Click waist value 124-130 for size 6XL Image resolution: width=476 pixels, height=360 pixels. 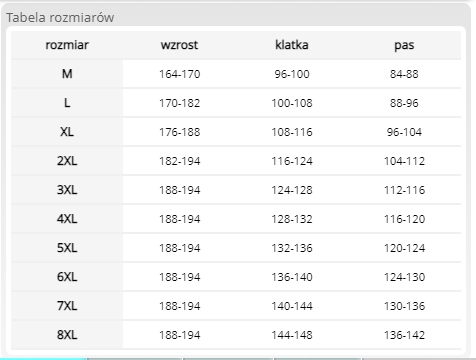404,277
